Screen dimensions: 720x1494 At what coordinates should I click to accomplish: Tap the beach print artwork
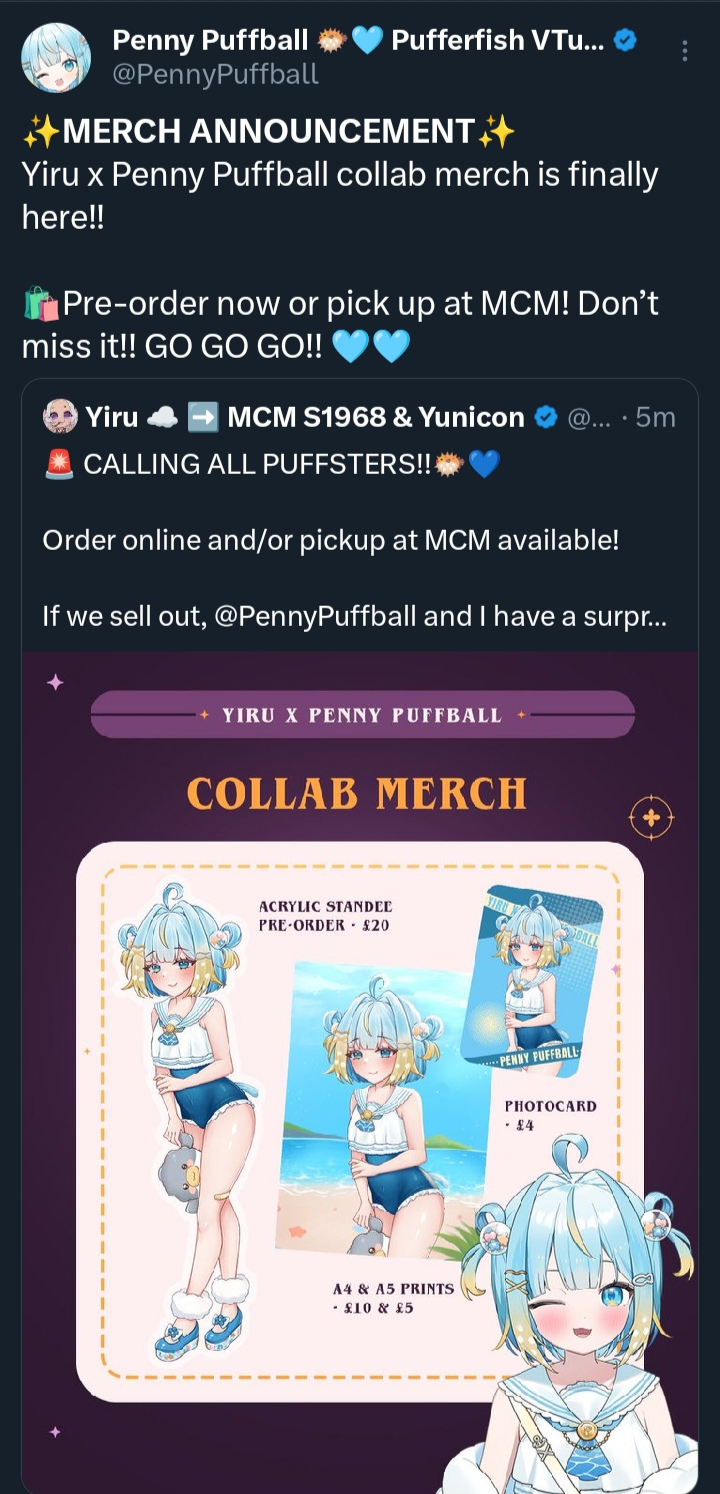(383, 1110)
